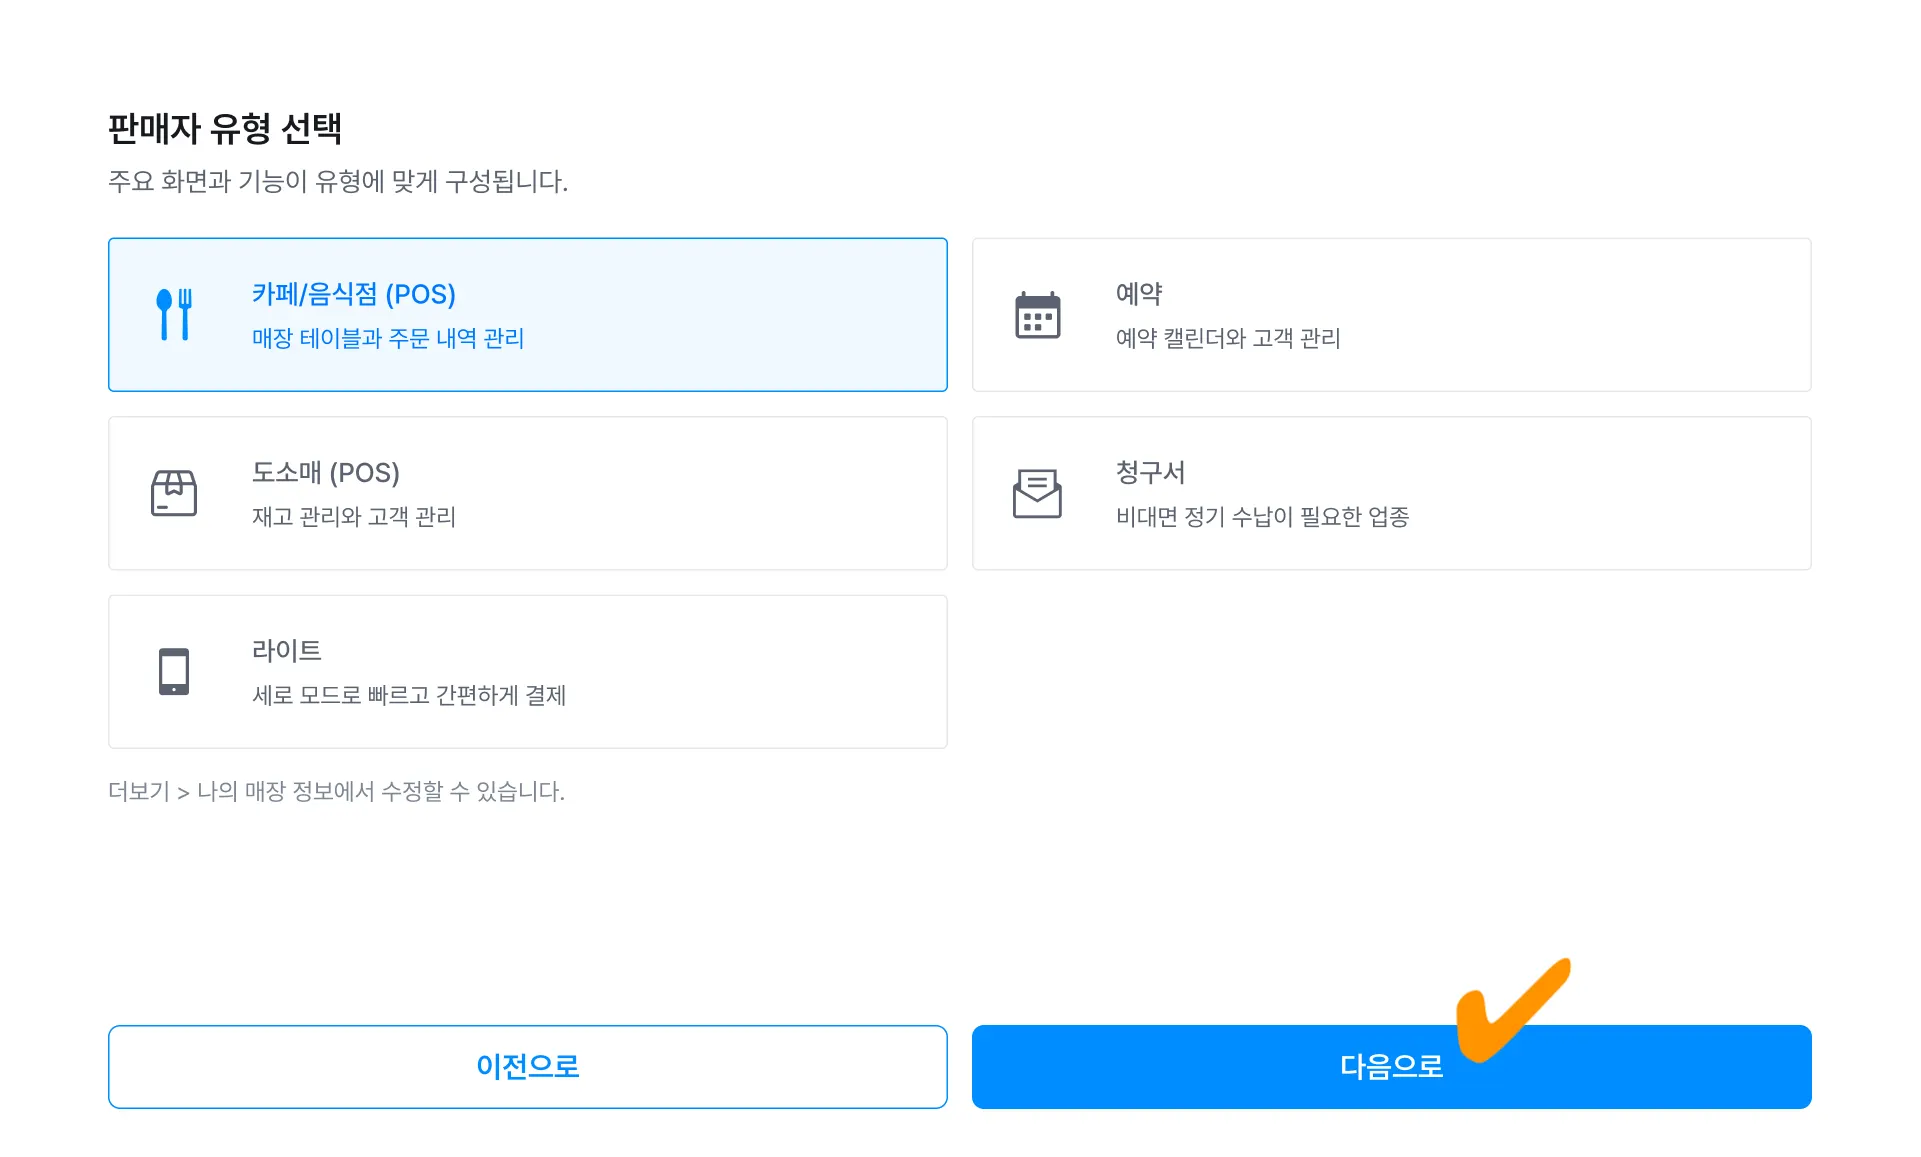Click the 매장 테이블과 주문 내역 관리 description
Image resolution: width=1921 pixels, height=1157 pixels.
pos(388,338)
